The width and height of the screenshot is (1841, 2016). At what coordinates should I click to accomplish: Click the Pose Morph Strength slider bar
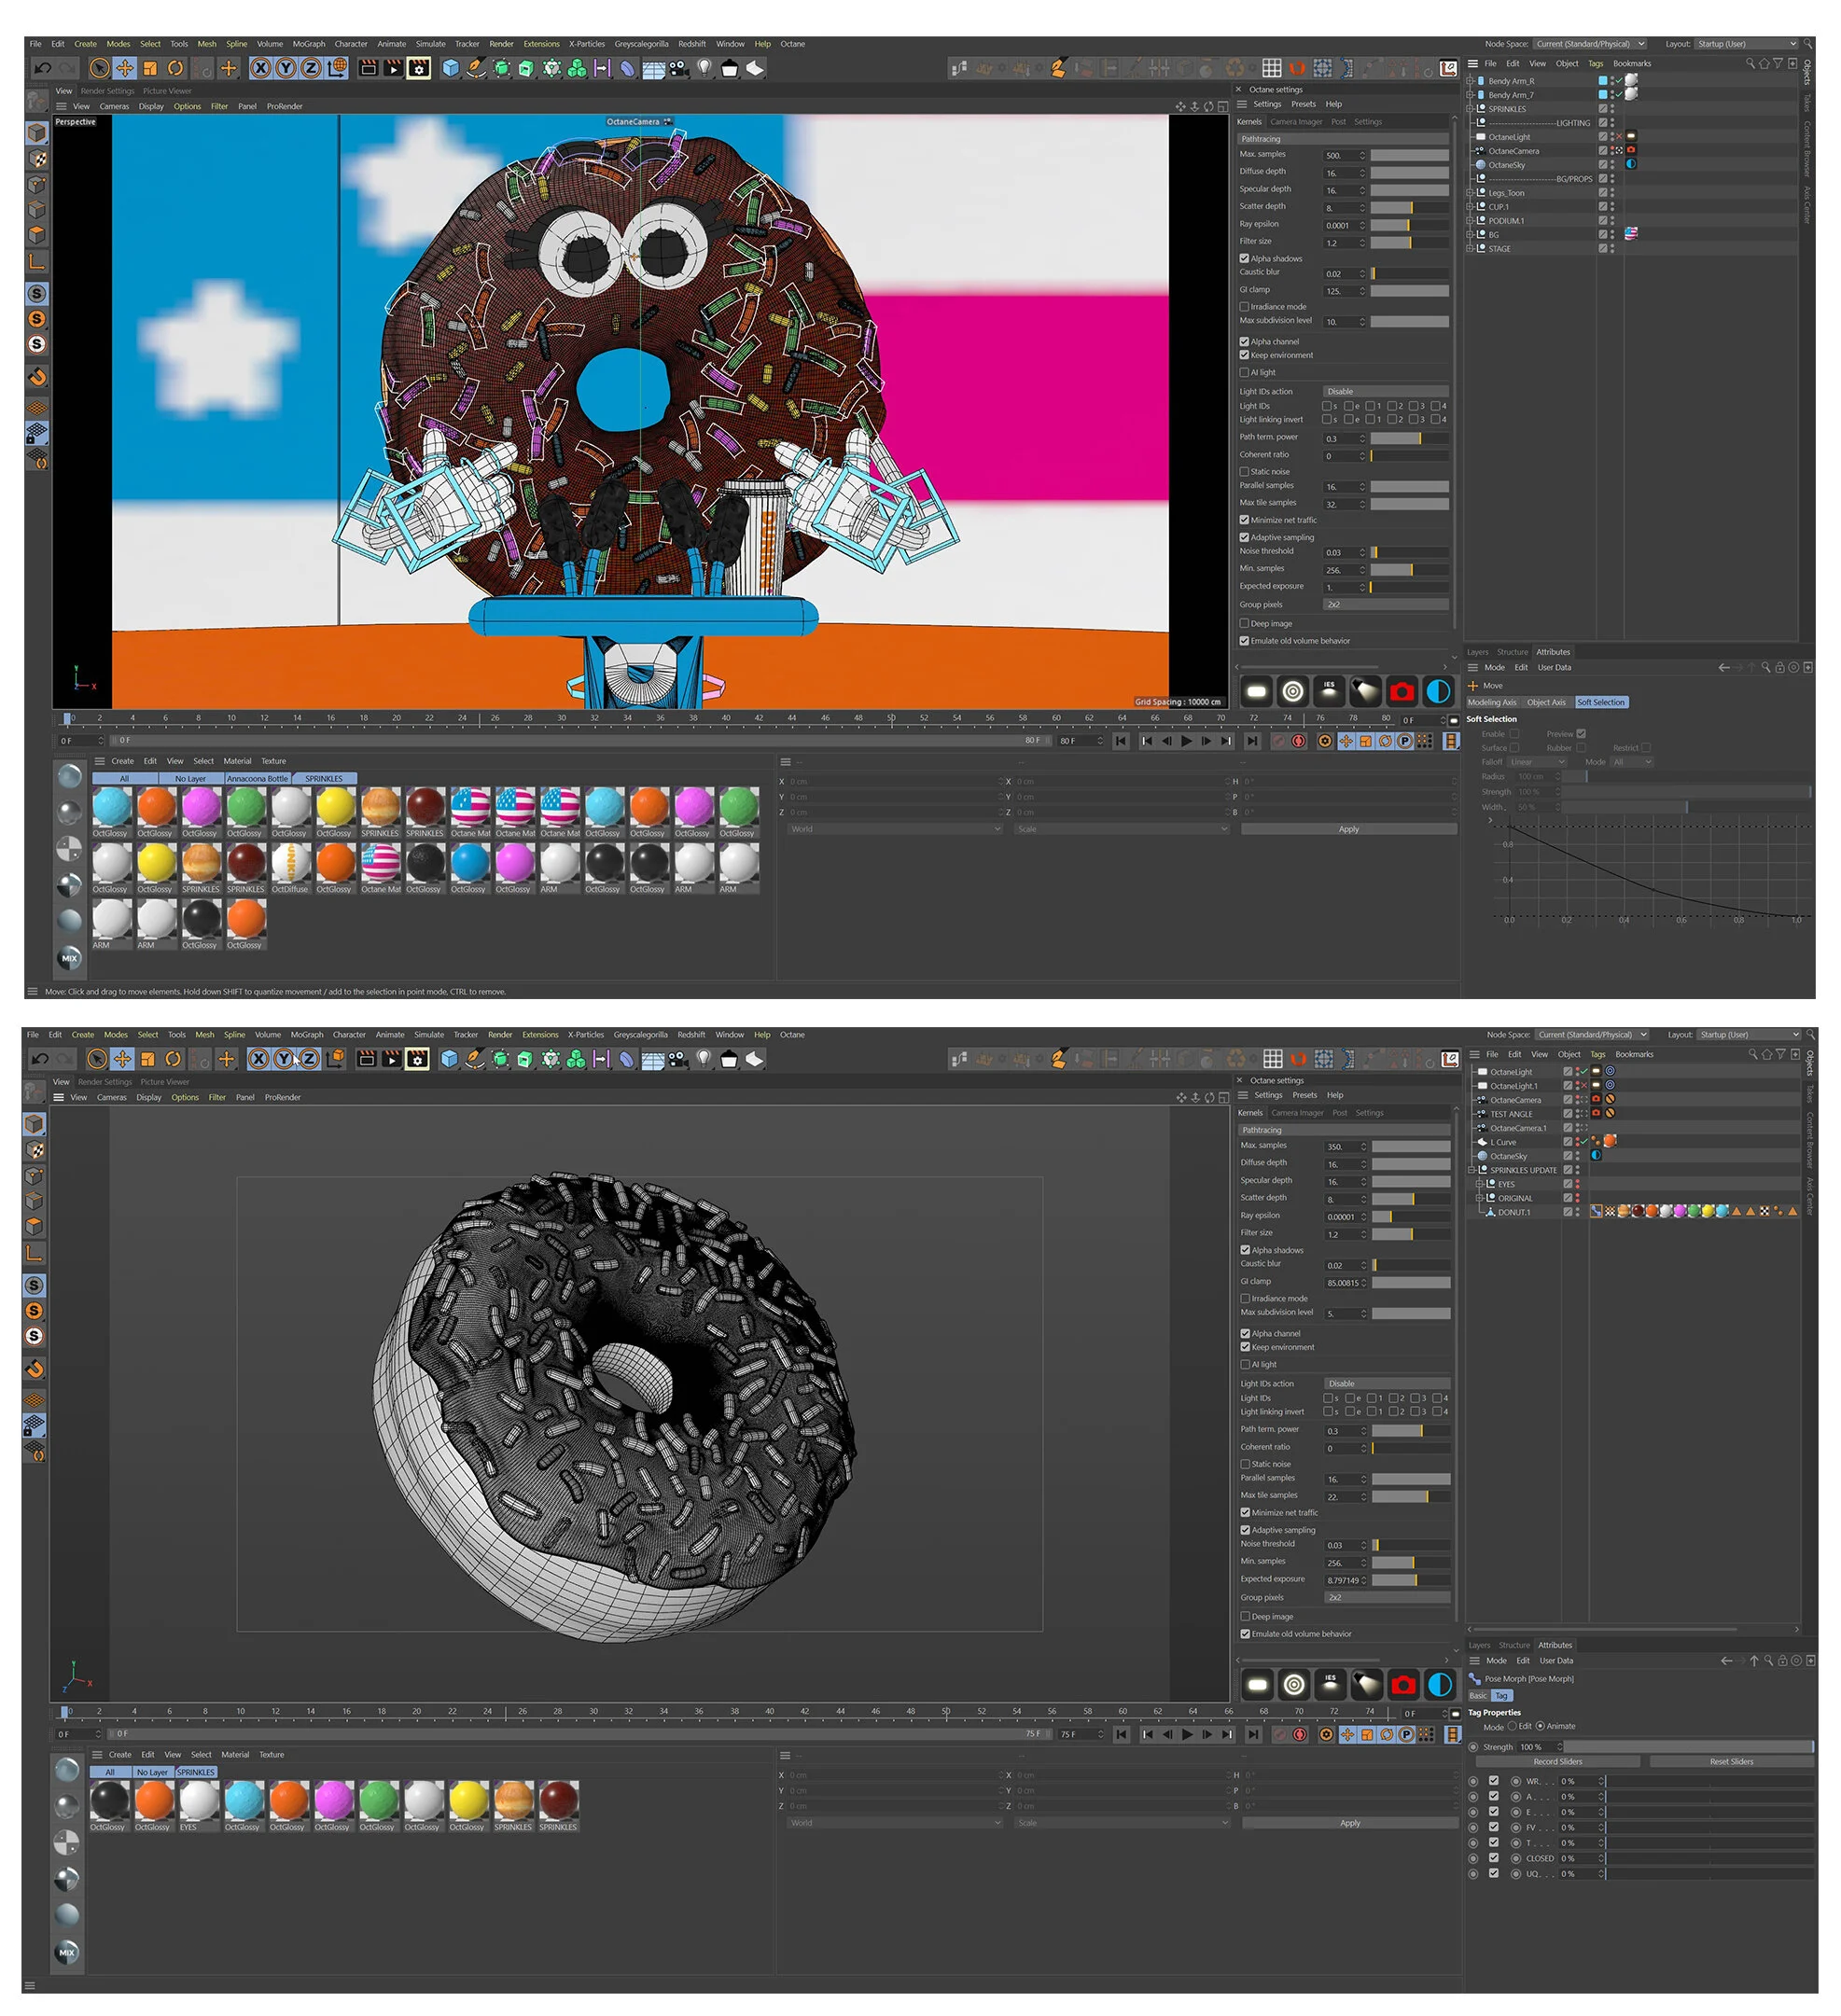[1690, 1747]
